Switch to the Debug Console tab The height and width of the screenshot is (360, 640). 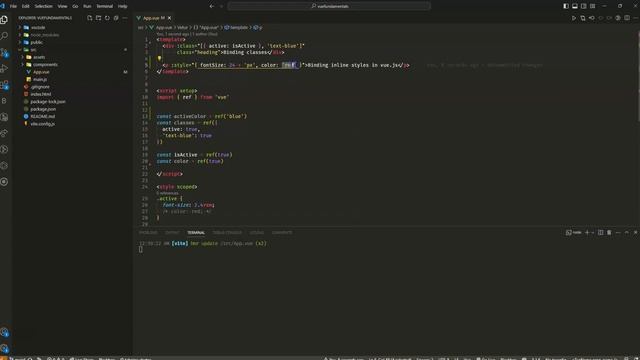(227, 233)
